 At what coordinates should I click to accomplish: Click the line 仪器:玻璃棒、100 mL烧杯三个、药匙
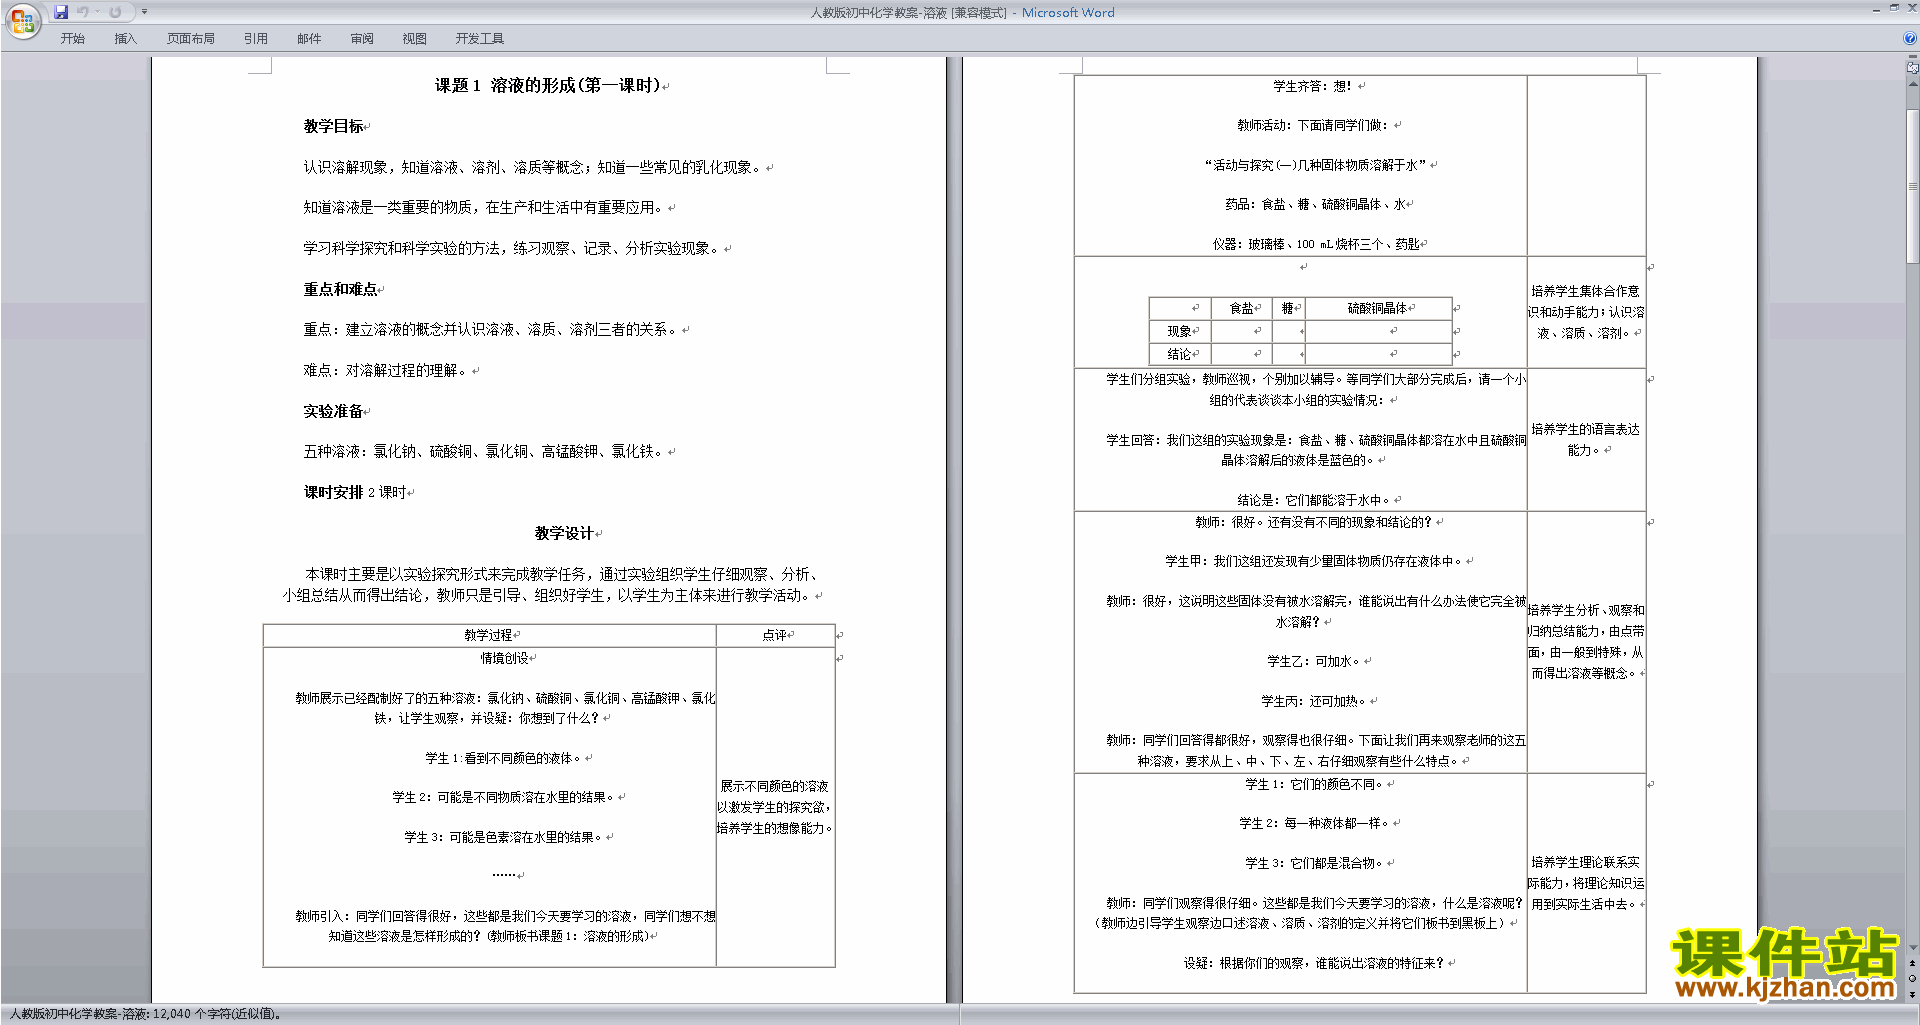1314,245
